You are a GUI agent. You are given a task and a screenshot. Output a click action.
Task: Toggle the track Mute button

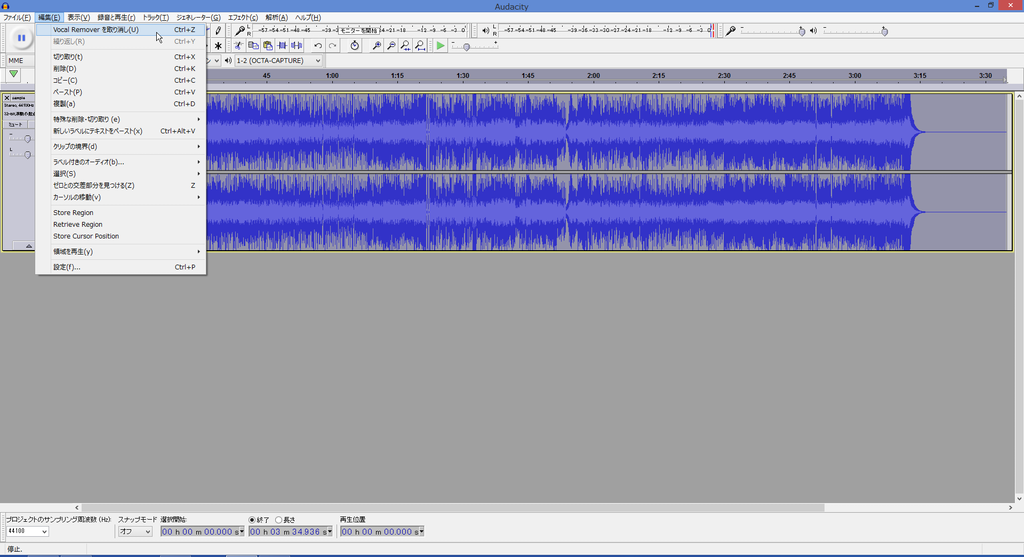(14, 124)
